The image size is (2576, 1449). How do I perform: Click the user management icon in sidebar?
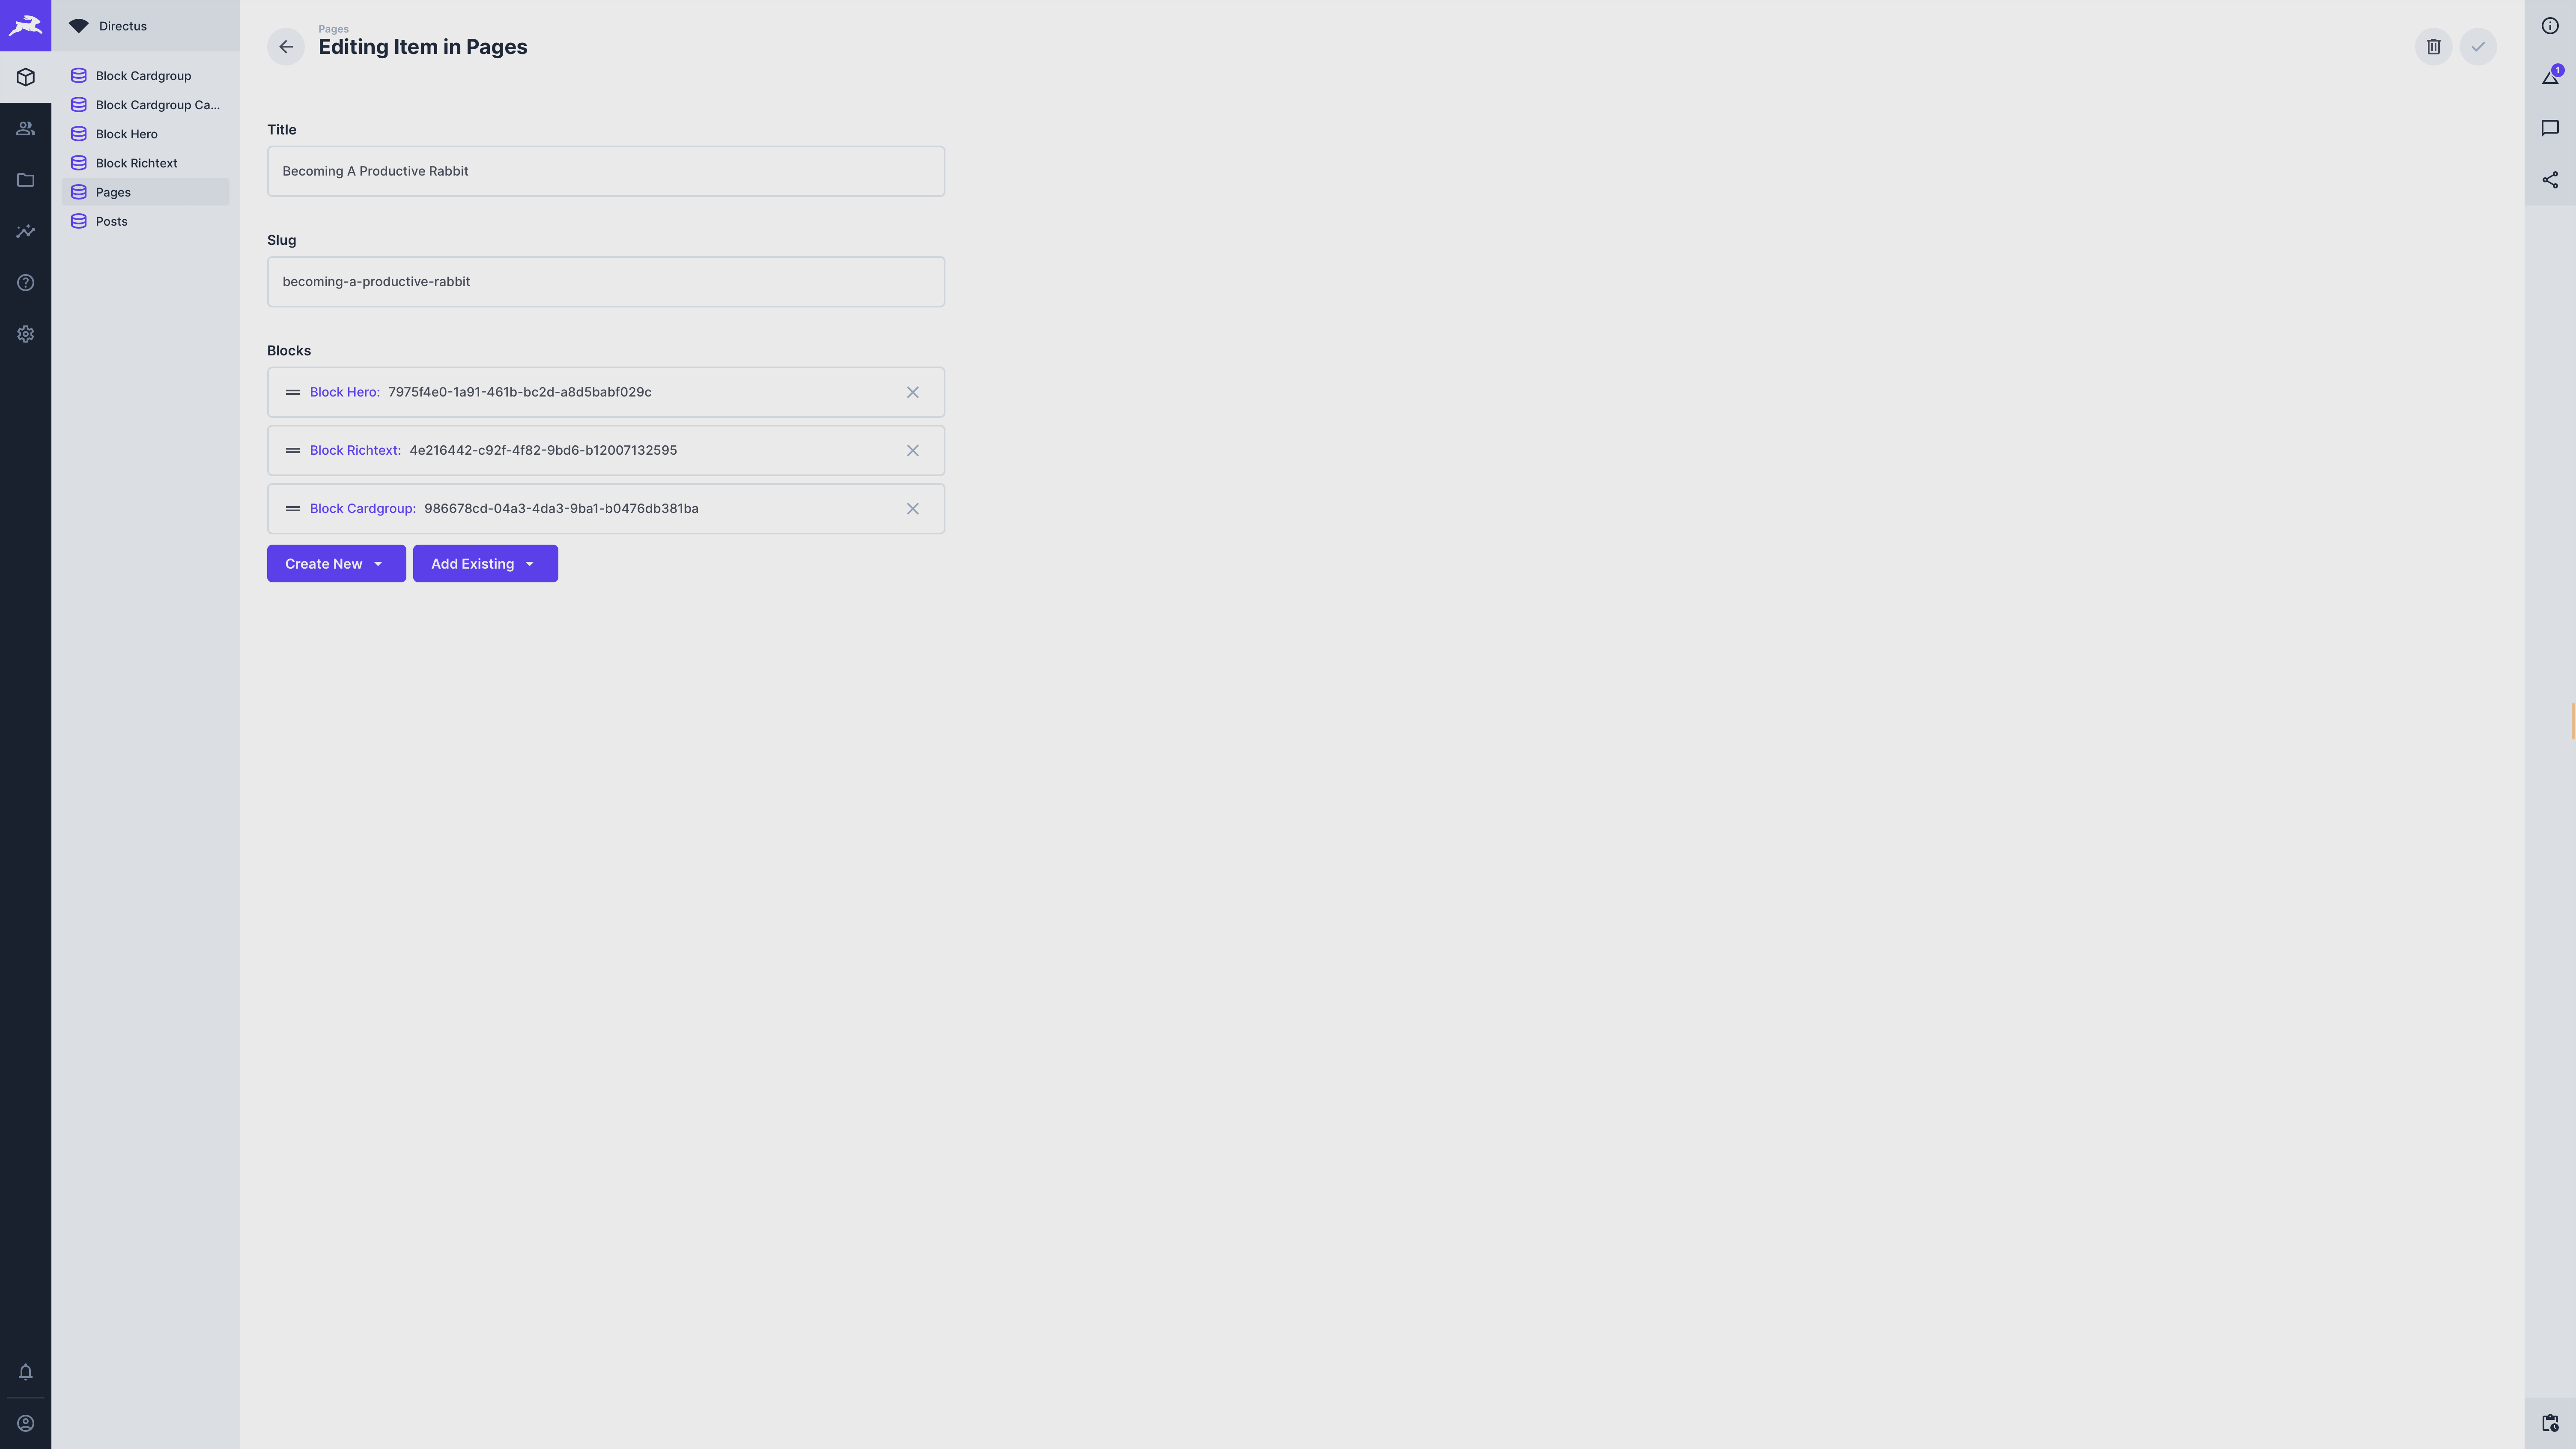tap(25, 127)
